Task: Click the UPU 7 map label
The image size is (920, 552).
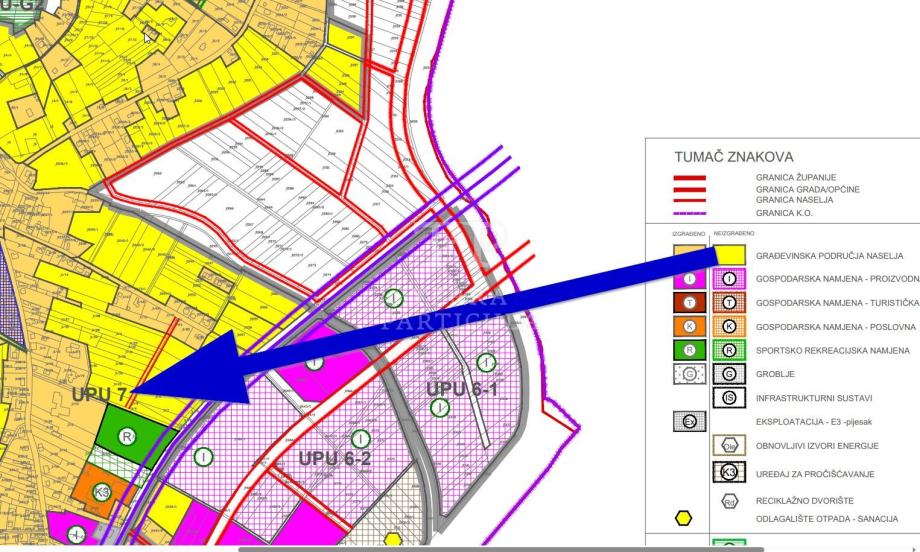Action: (x=99, y=395)
